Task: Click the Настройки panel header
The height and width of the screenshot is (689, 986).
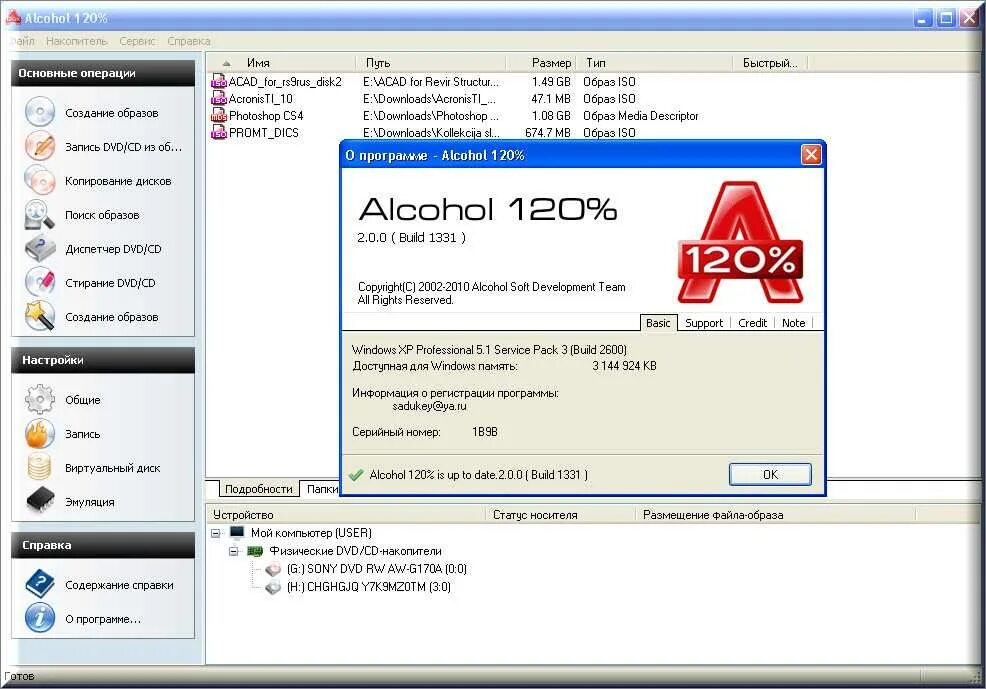Action: tap(103, 360)
